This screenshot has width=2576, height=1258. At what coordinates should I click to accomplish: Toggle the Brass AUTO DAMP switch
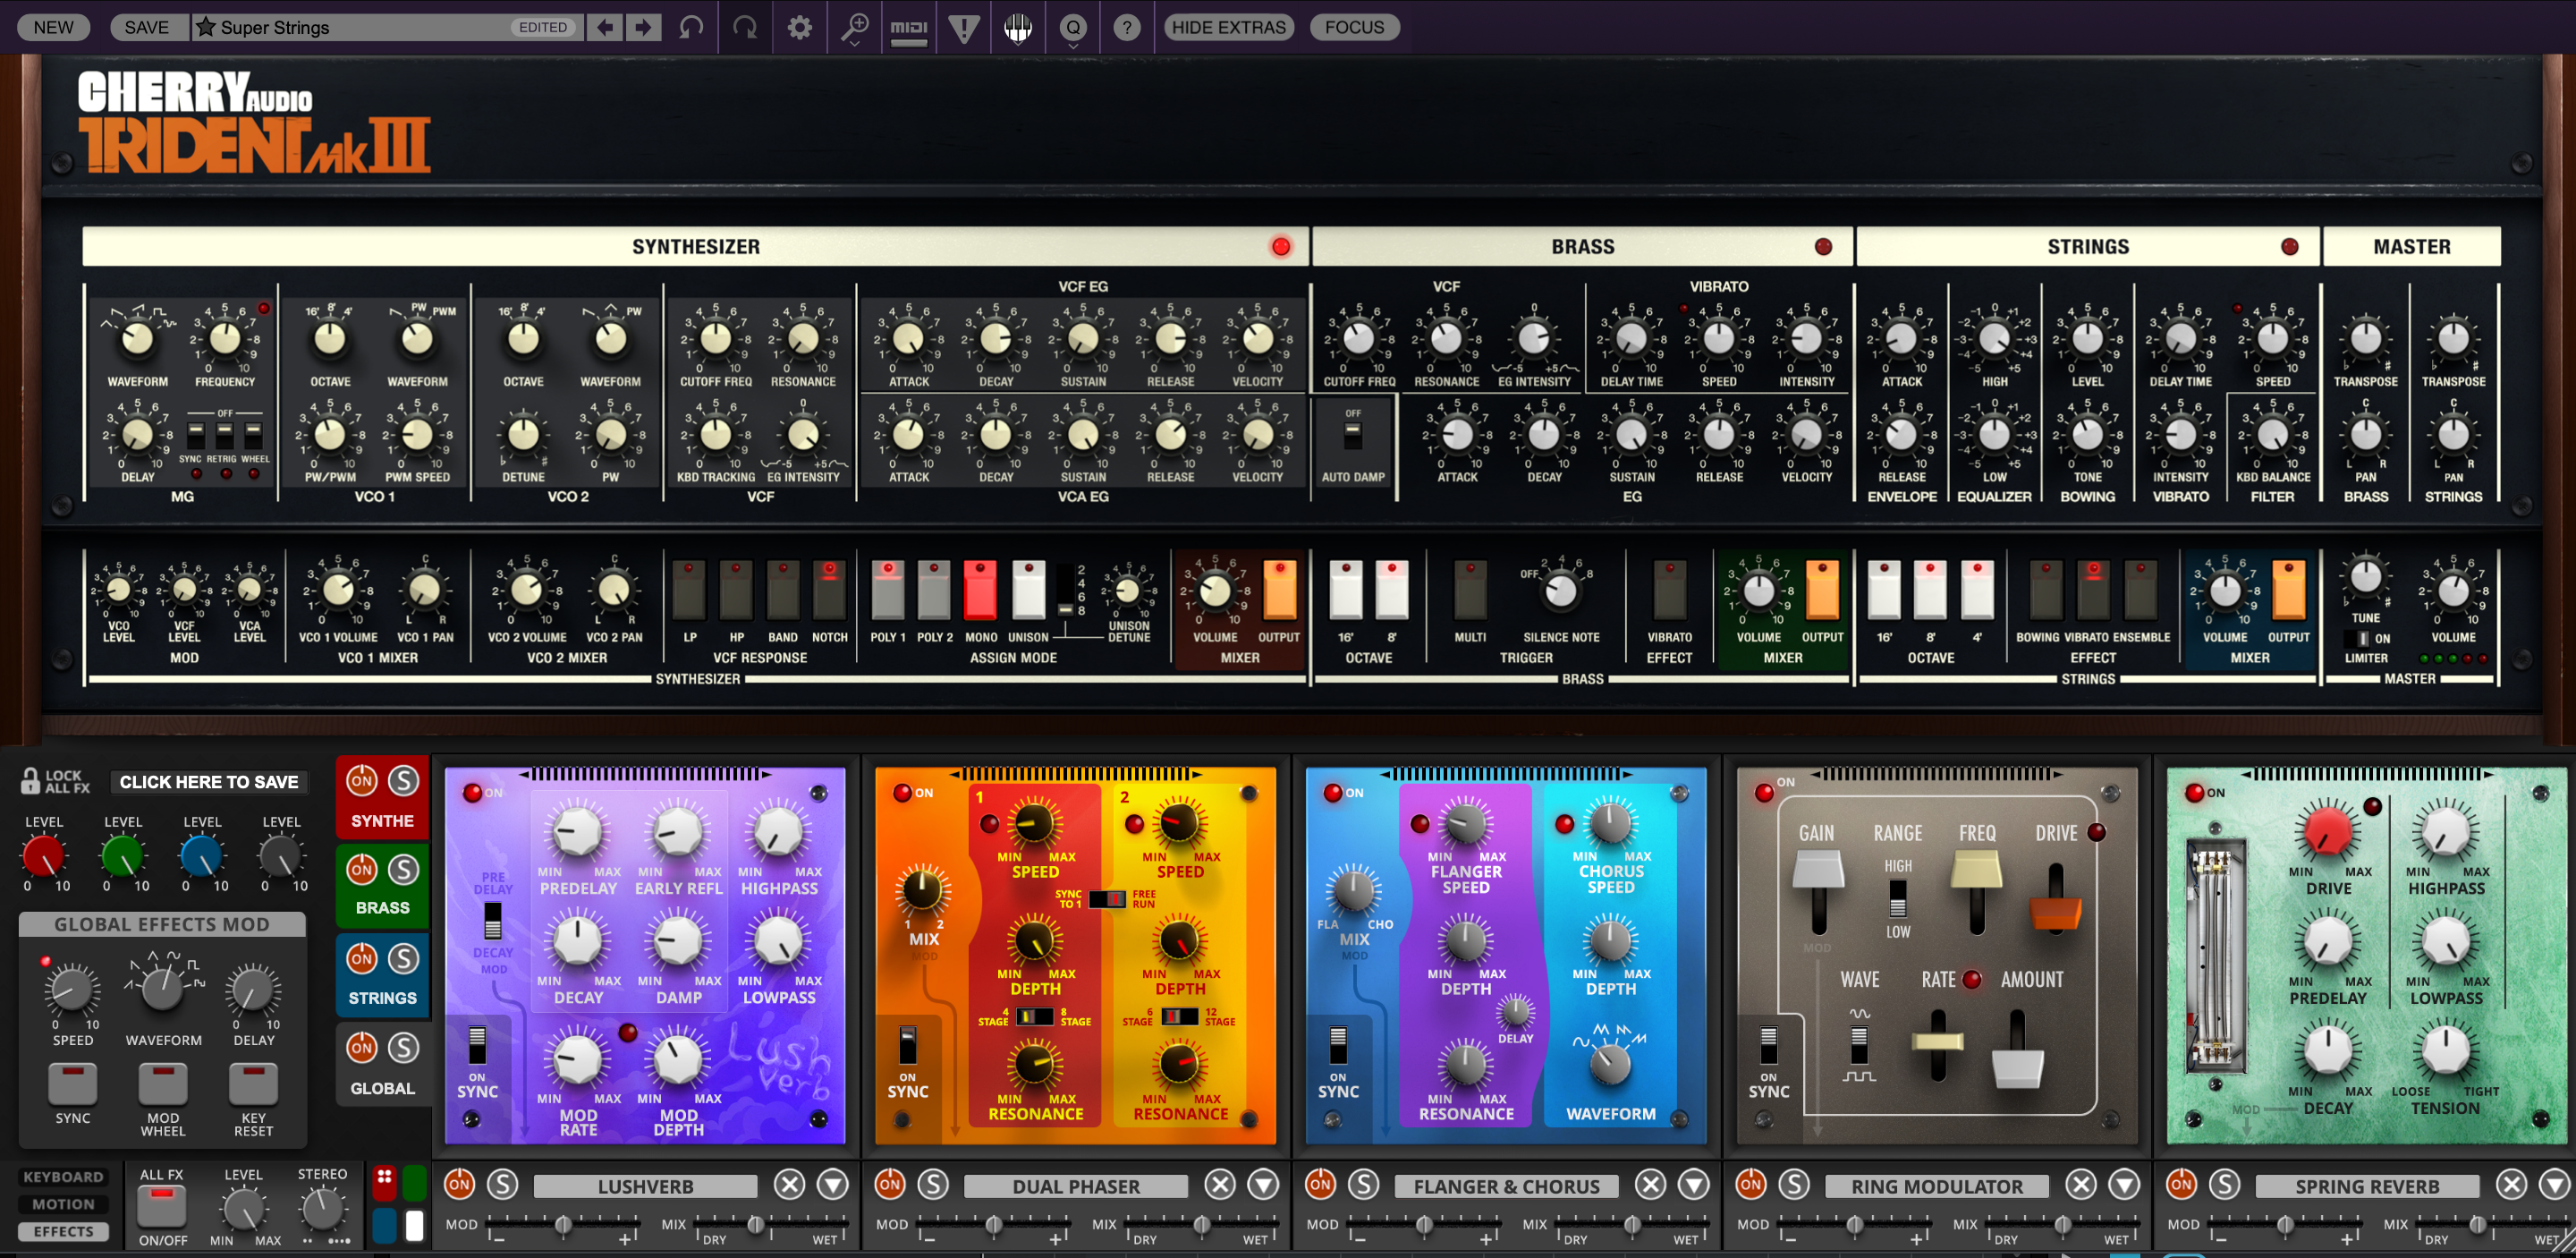1352,435
